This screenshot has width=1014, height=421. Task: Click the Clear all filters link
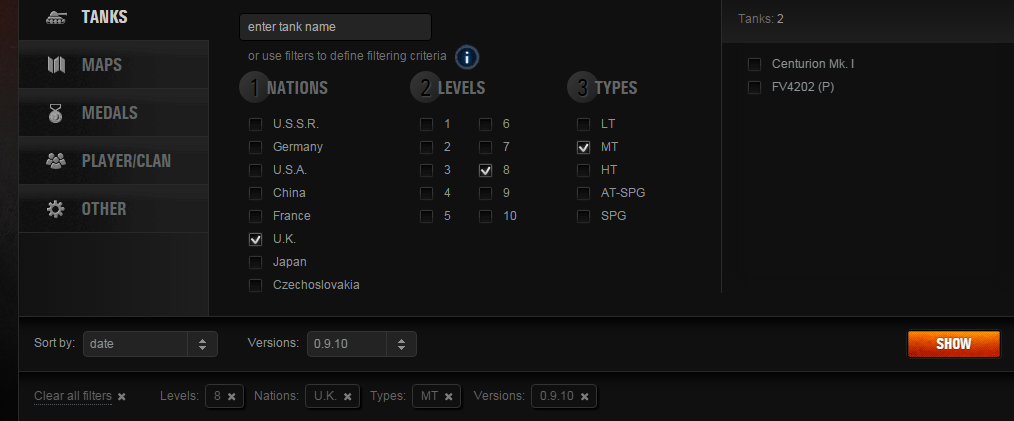(x=73, y=396)
